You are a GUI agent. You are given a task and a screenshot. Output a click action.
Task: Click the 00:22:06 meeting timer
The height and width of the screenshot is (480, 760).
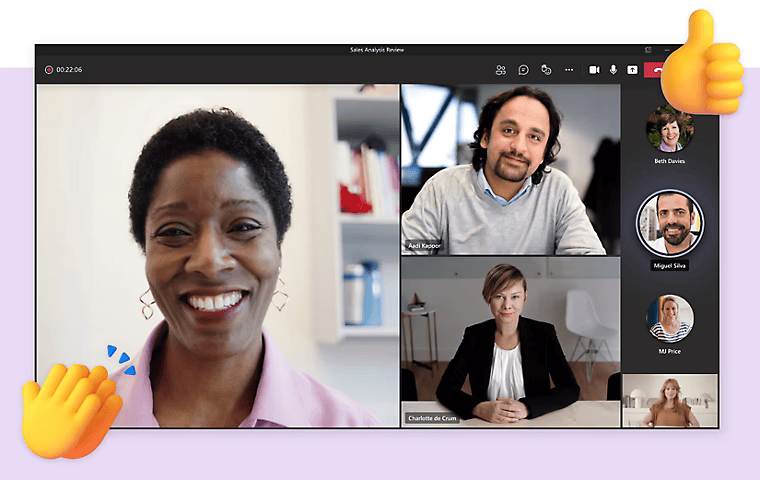click(69, 70)
